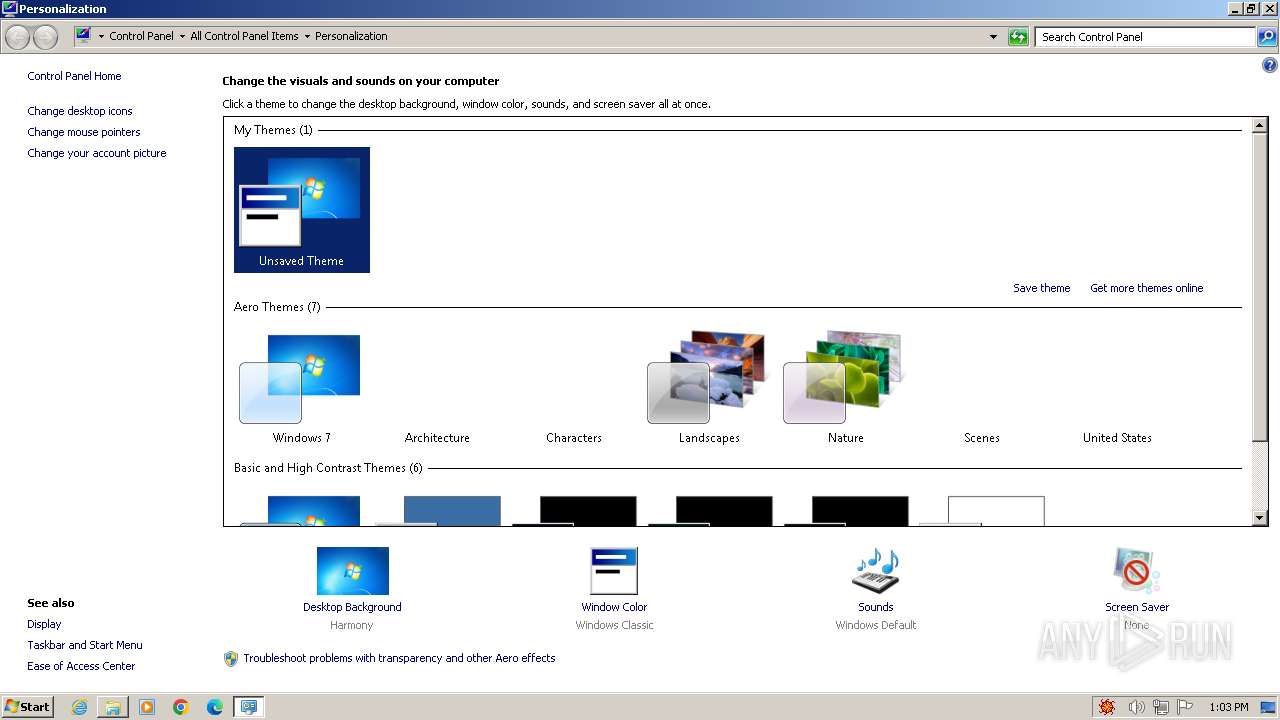
Task: Expand dropdown after All Control Panel Items
Action: coord(307,36)
